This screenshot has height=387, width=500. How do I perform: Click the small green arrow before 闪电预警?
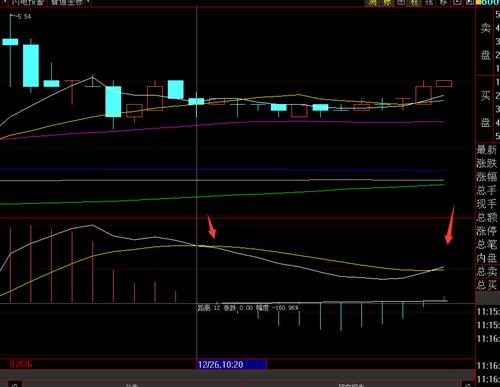5,2
